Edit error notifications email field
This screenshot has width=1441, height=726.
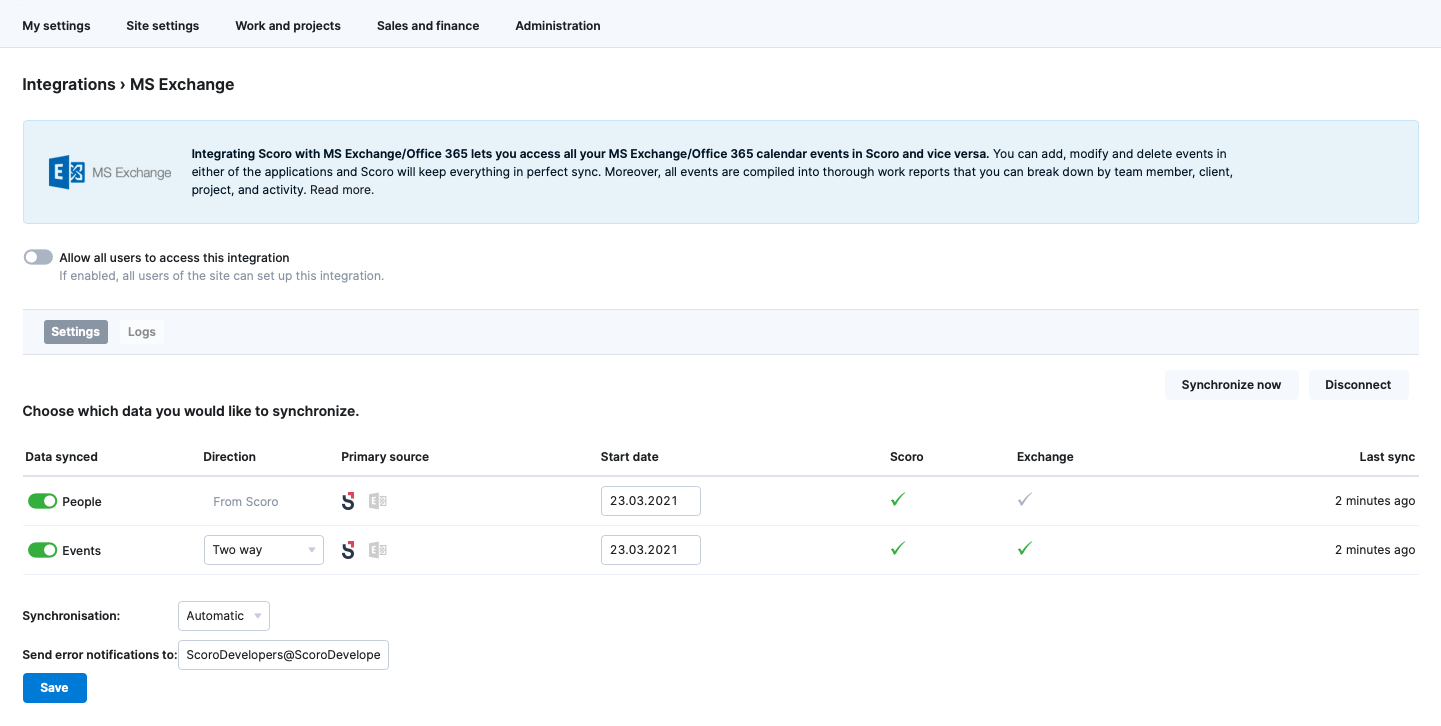(283, 655)
